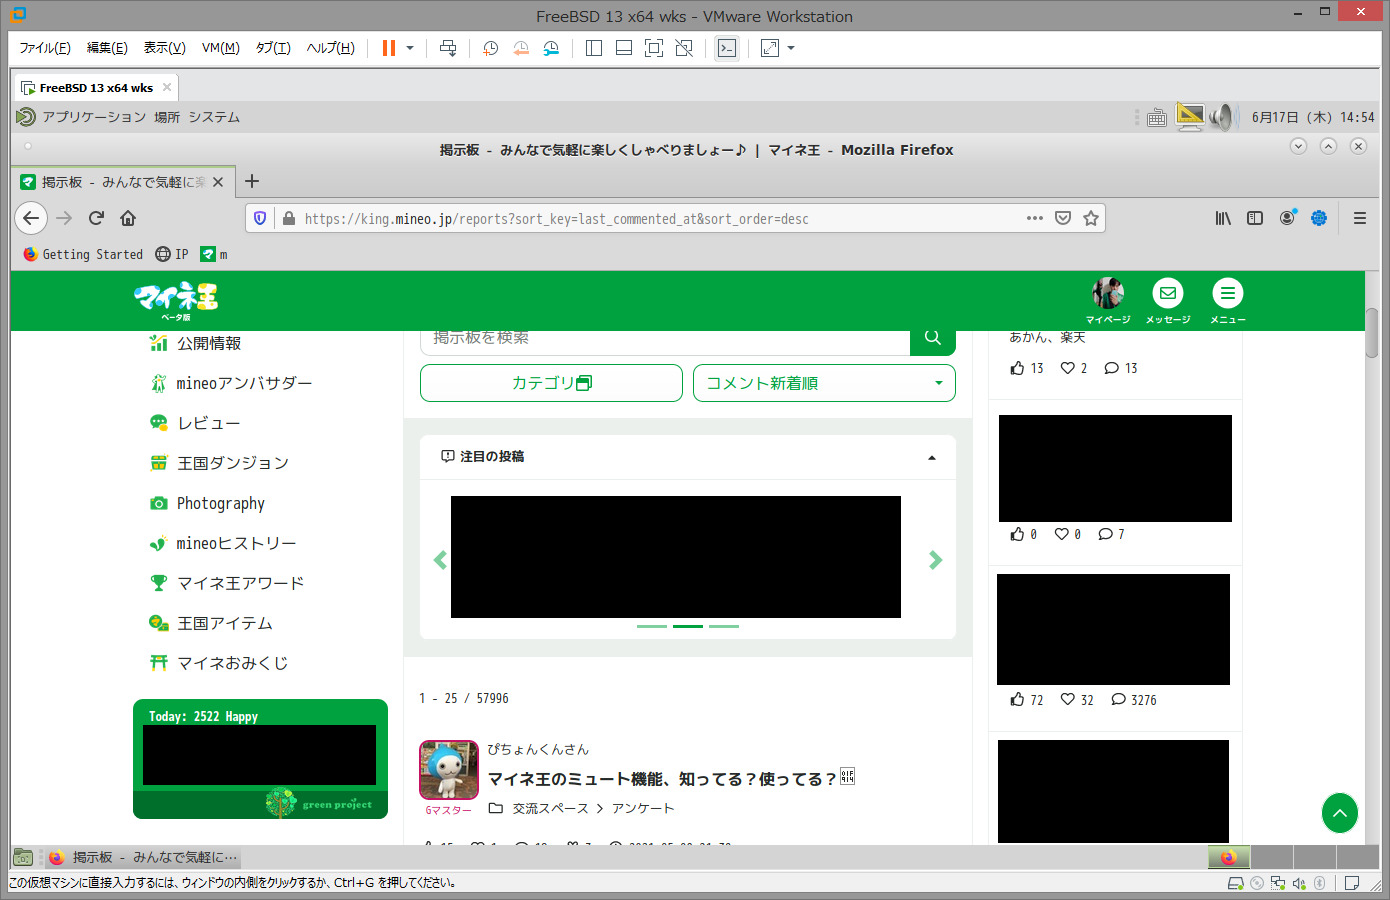Toggle VMware full screen mode icon

[654, 48]
